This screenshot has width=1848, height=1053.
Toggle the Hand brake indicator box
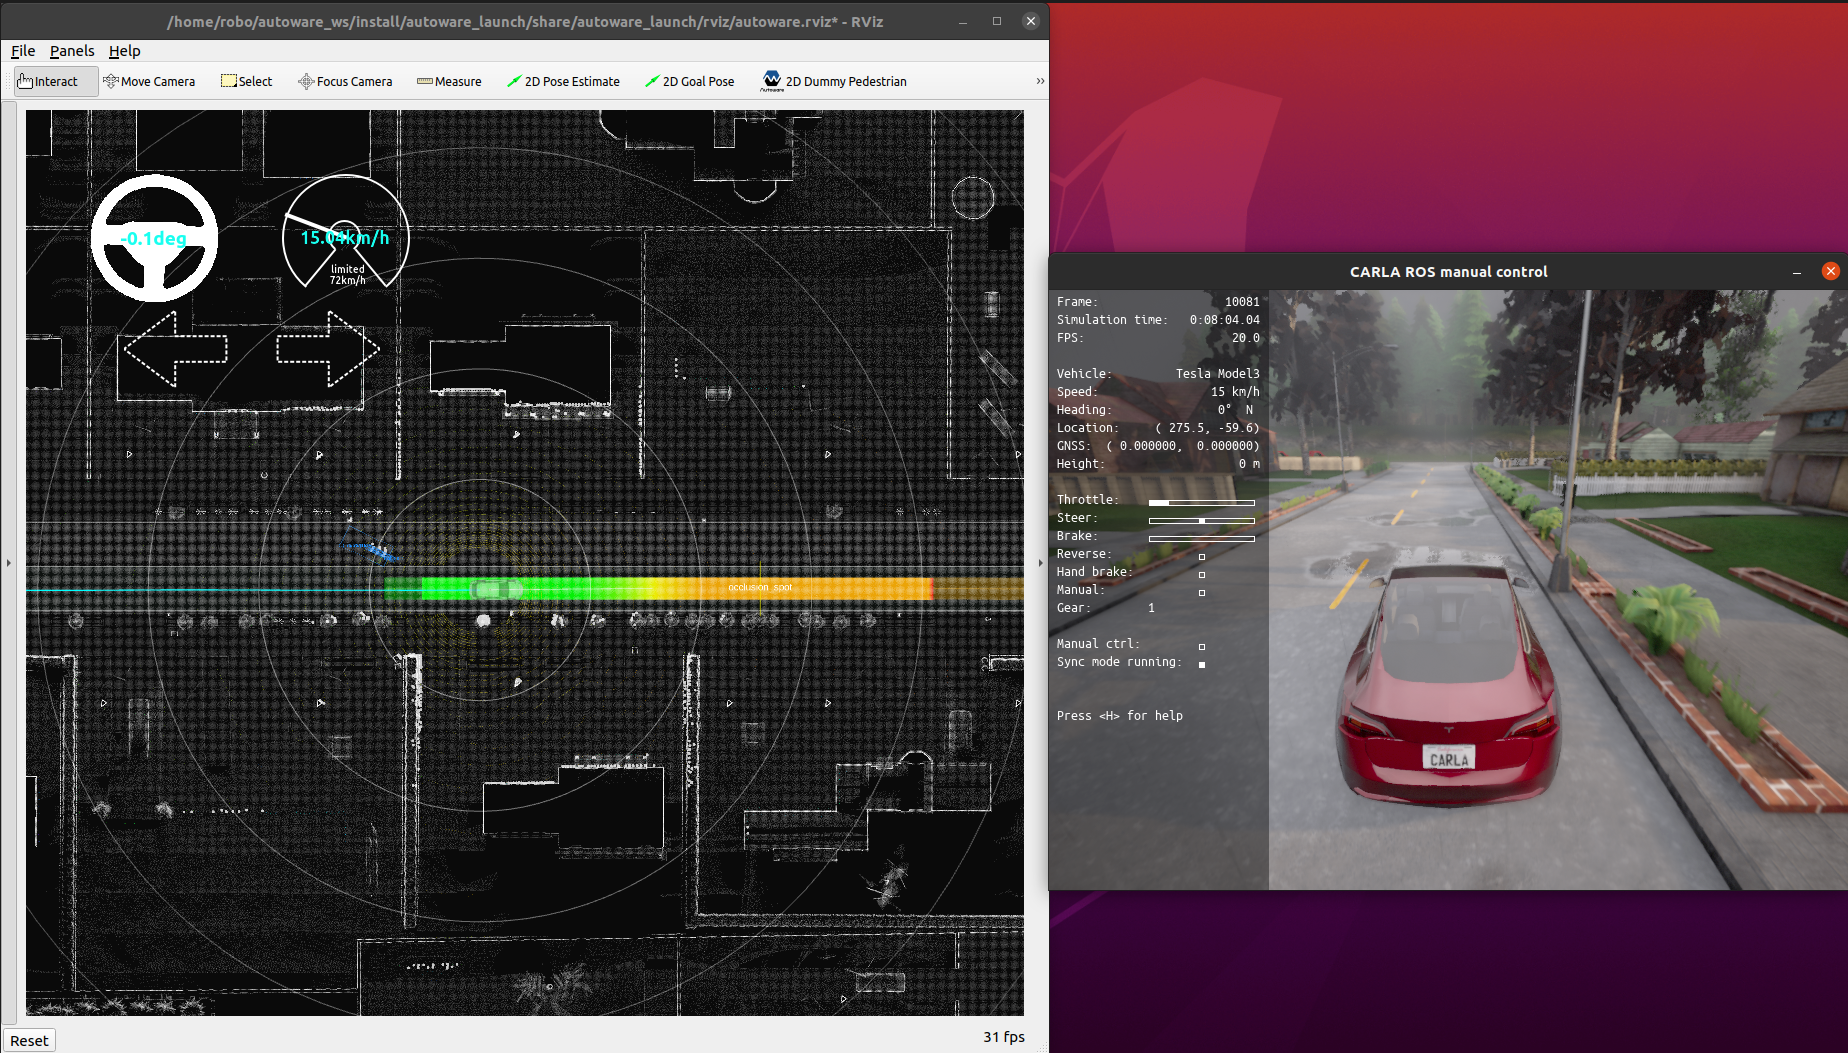pyautogui.click(x=1202, y=575)
